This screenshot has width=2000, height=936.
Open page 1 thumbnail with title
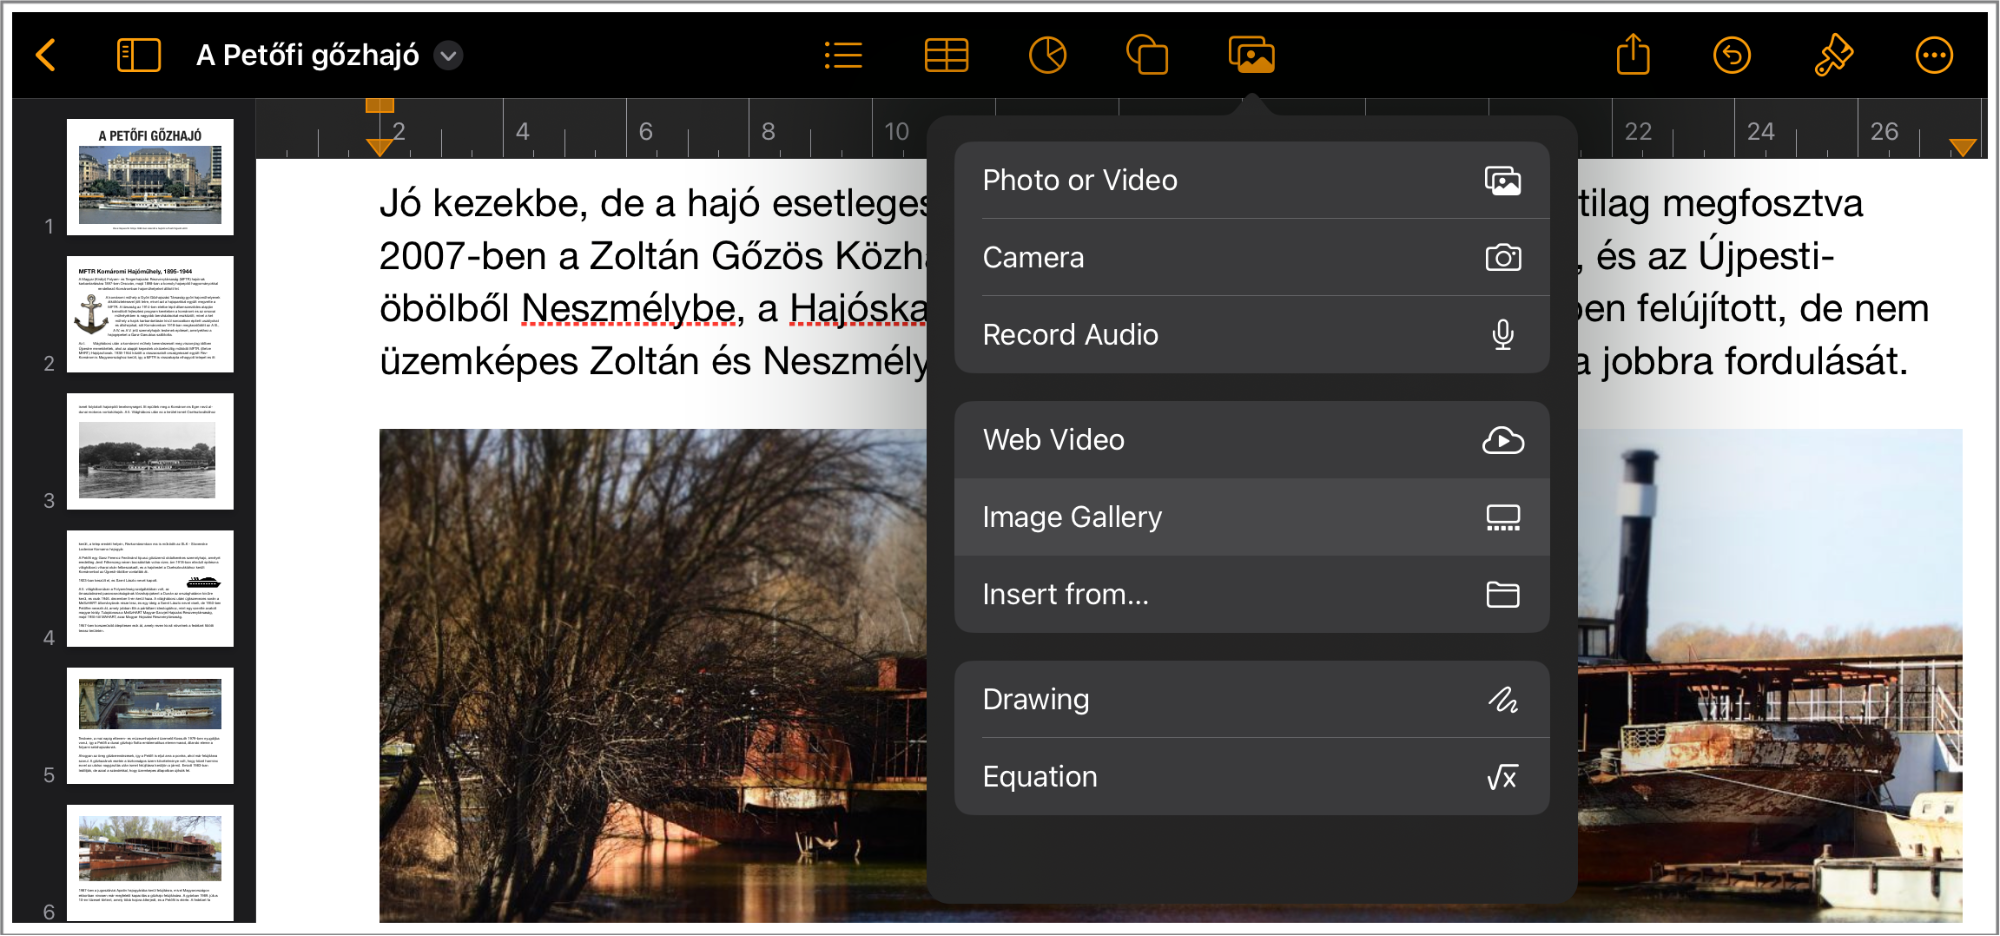pyautogui.click(x=150, y=177)
